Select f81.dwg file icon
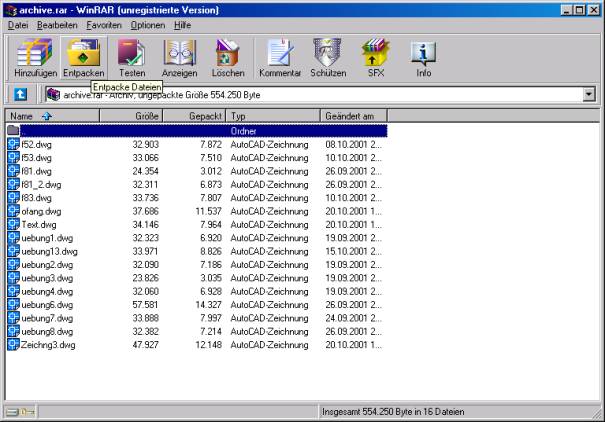This screenshot has width=605, height=422. click(x=13, y=171)
